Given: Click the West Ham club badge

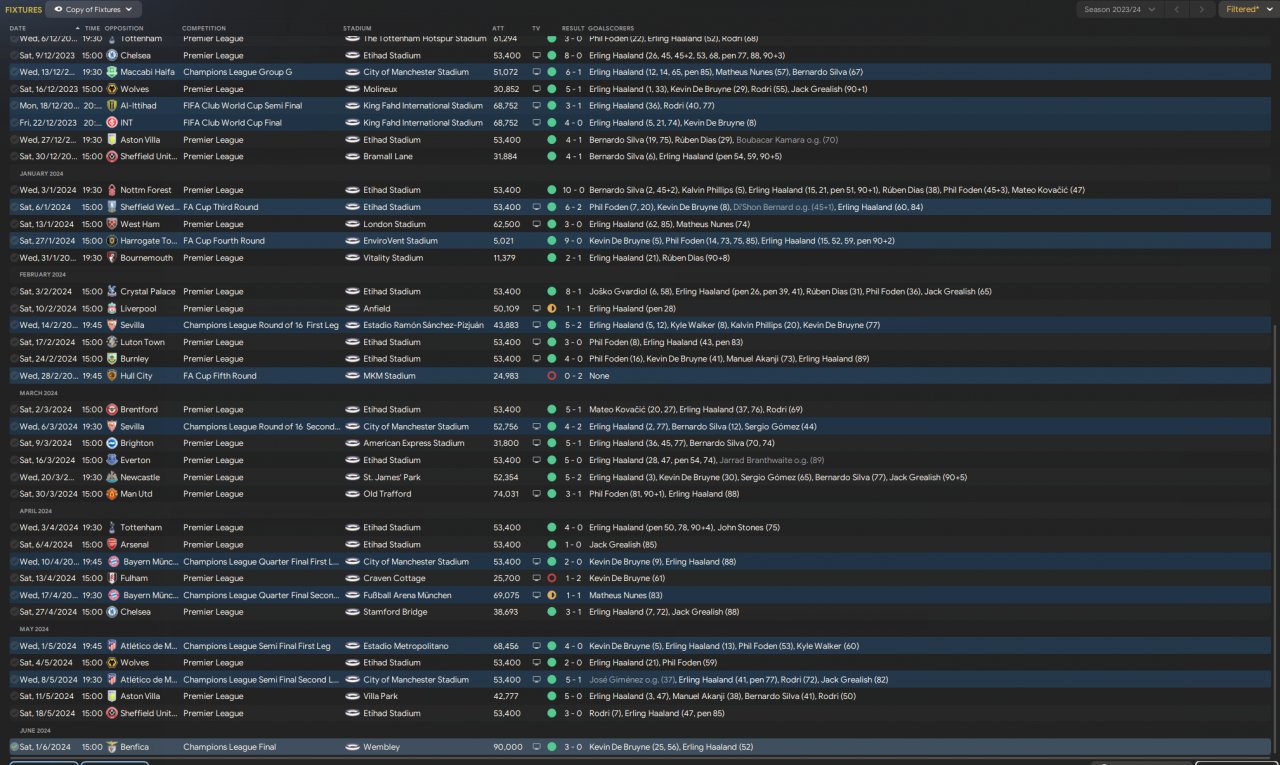Looking at the screenshot, I should point(112,224).
